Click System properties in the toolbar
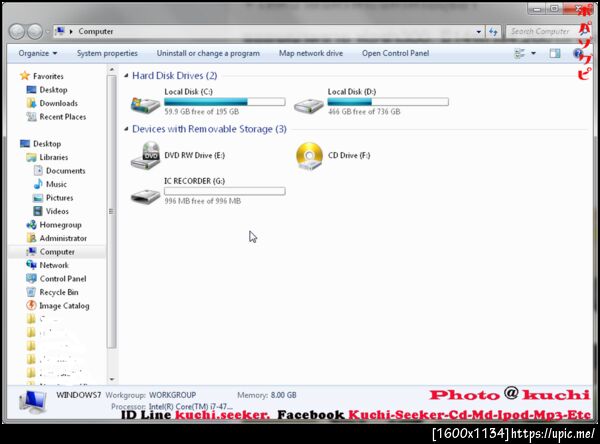Viewport: 600px width, 444px height. coord(107,53)
